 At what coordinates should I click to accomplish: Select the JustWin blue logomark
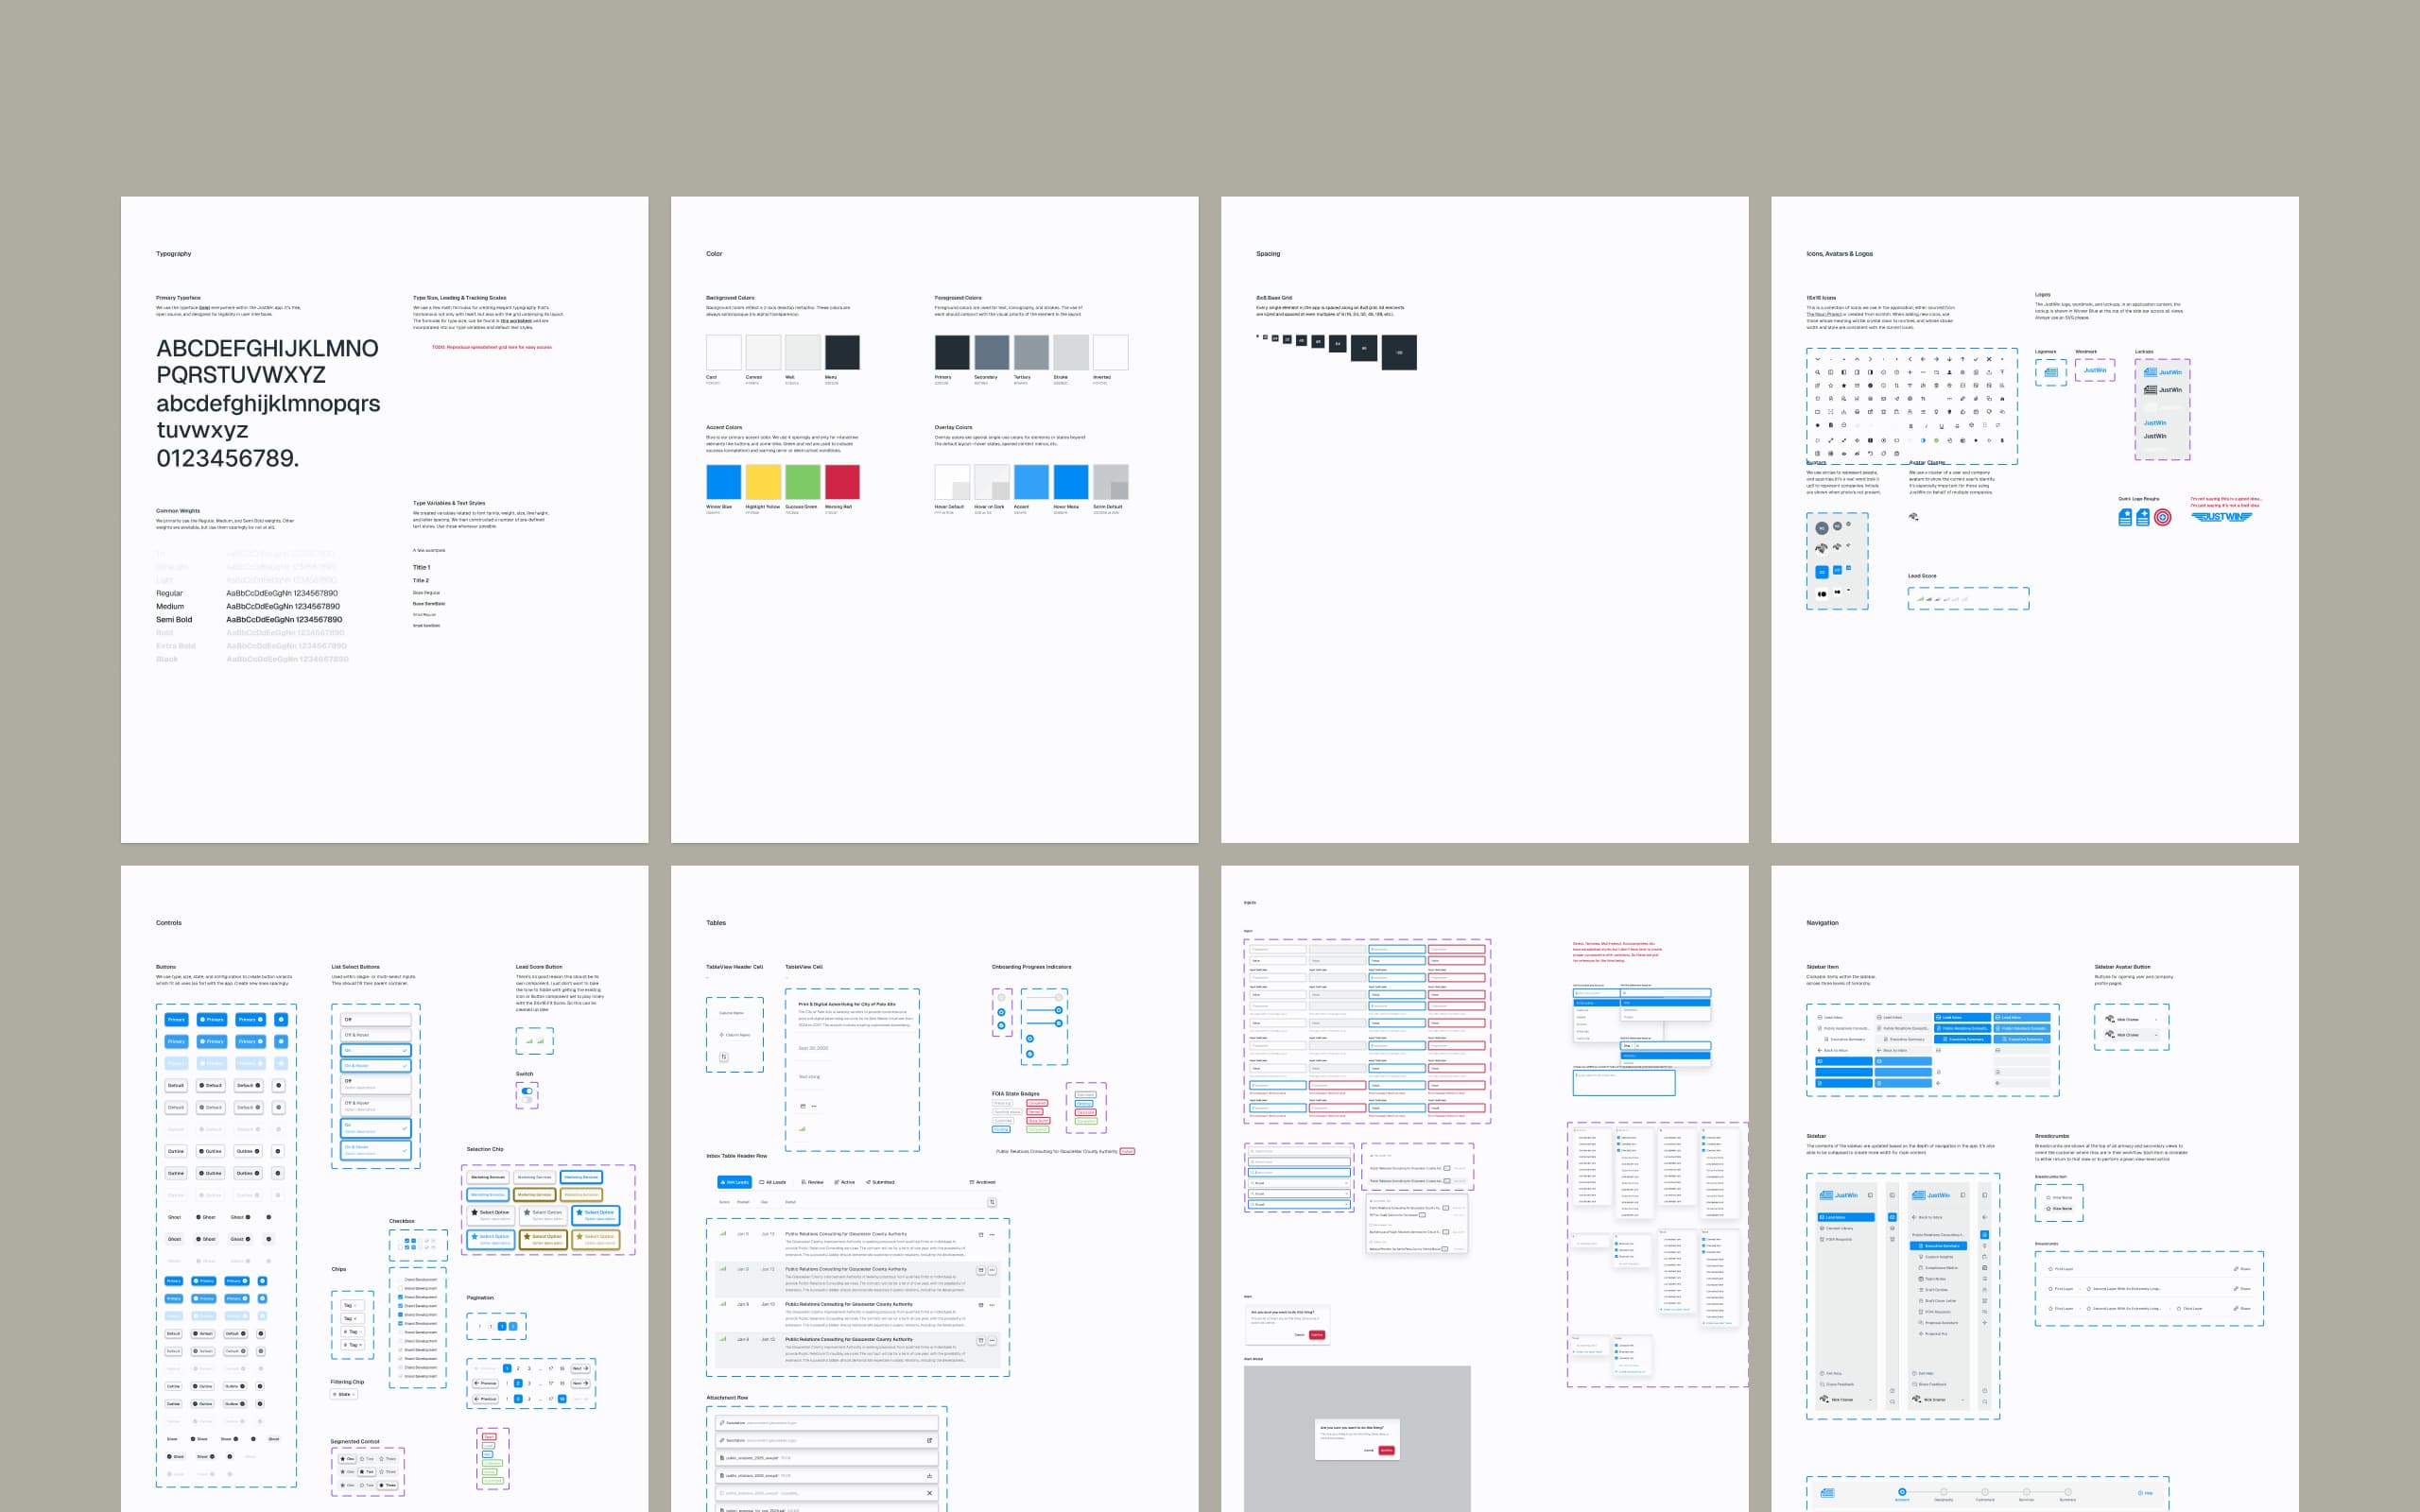[2051, 372]
